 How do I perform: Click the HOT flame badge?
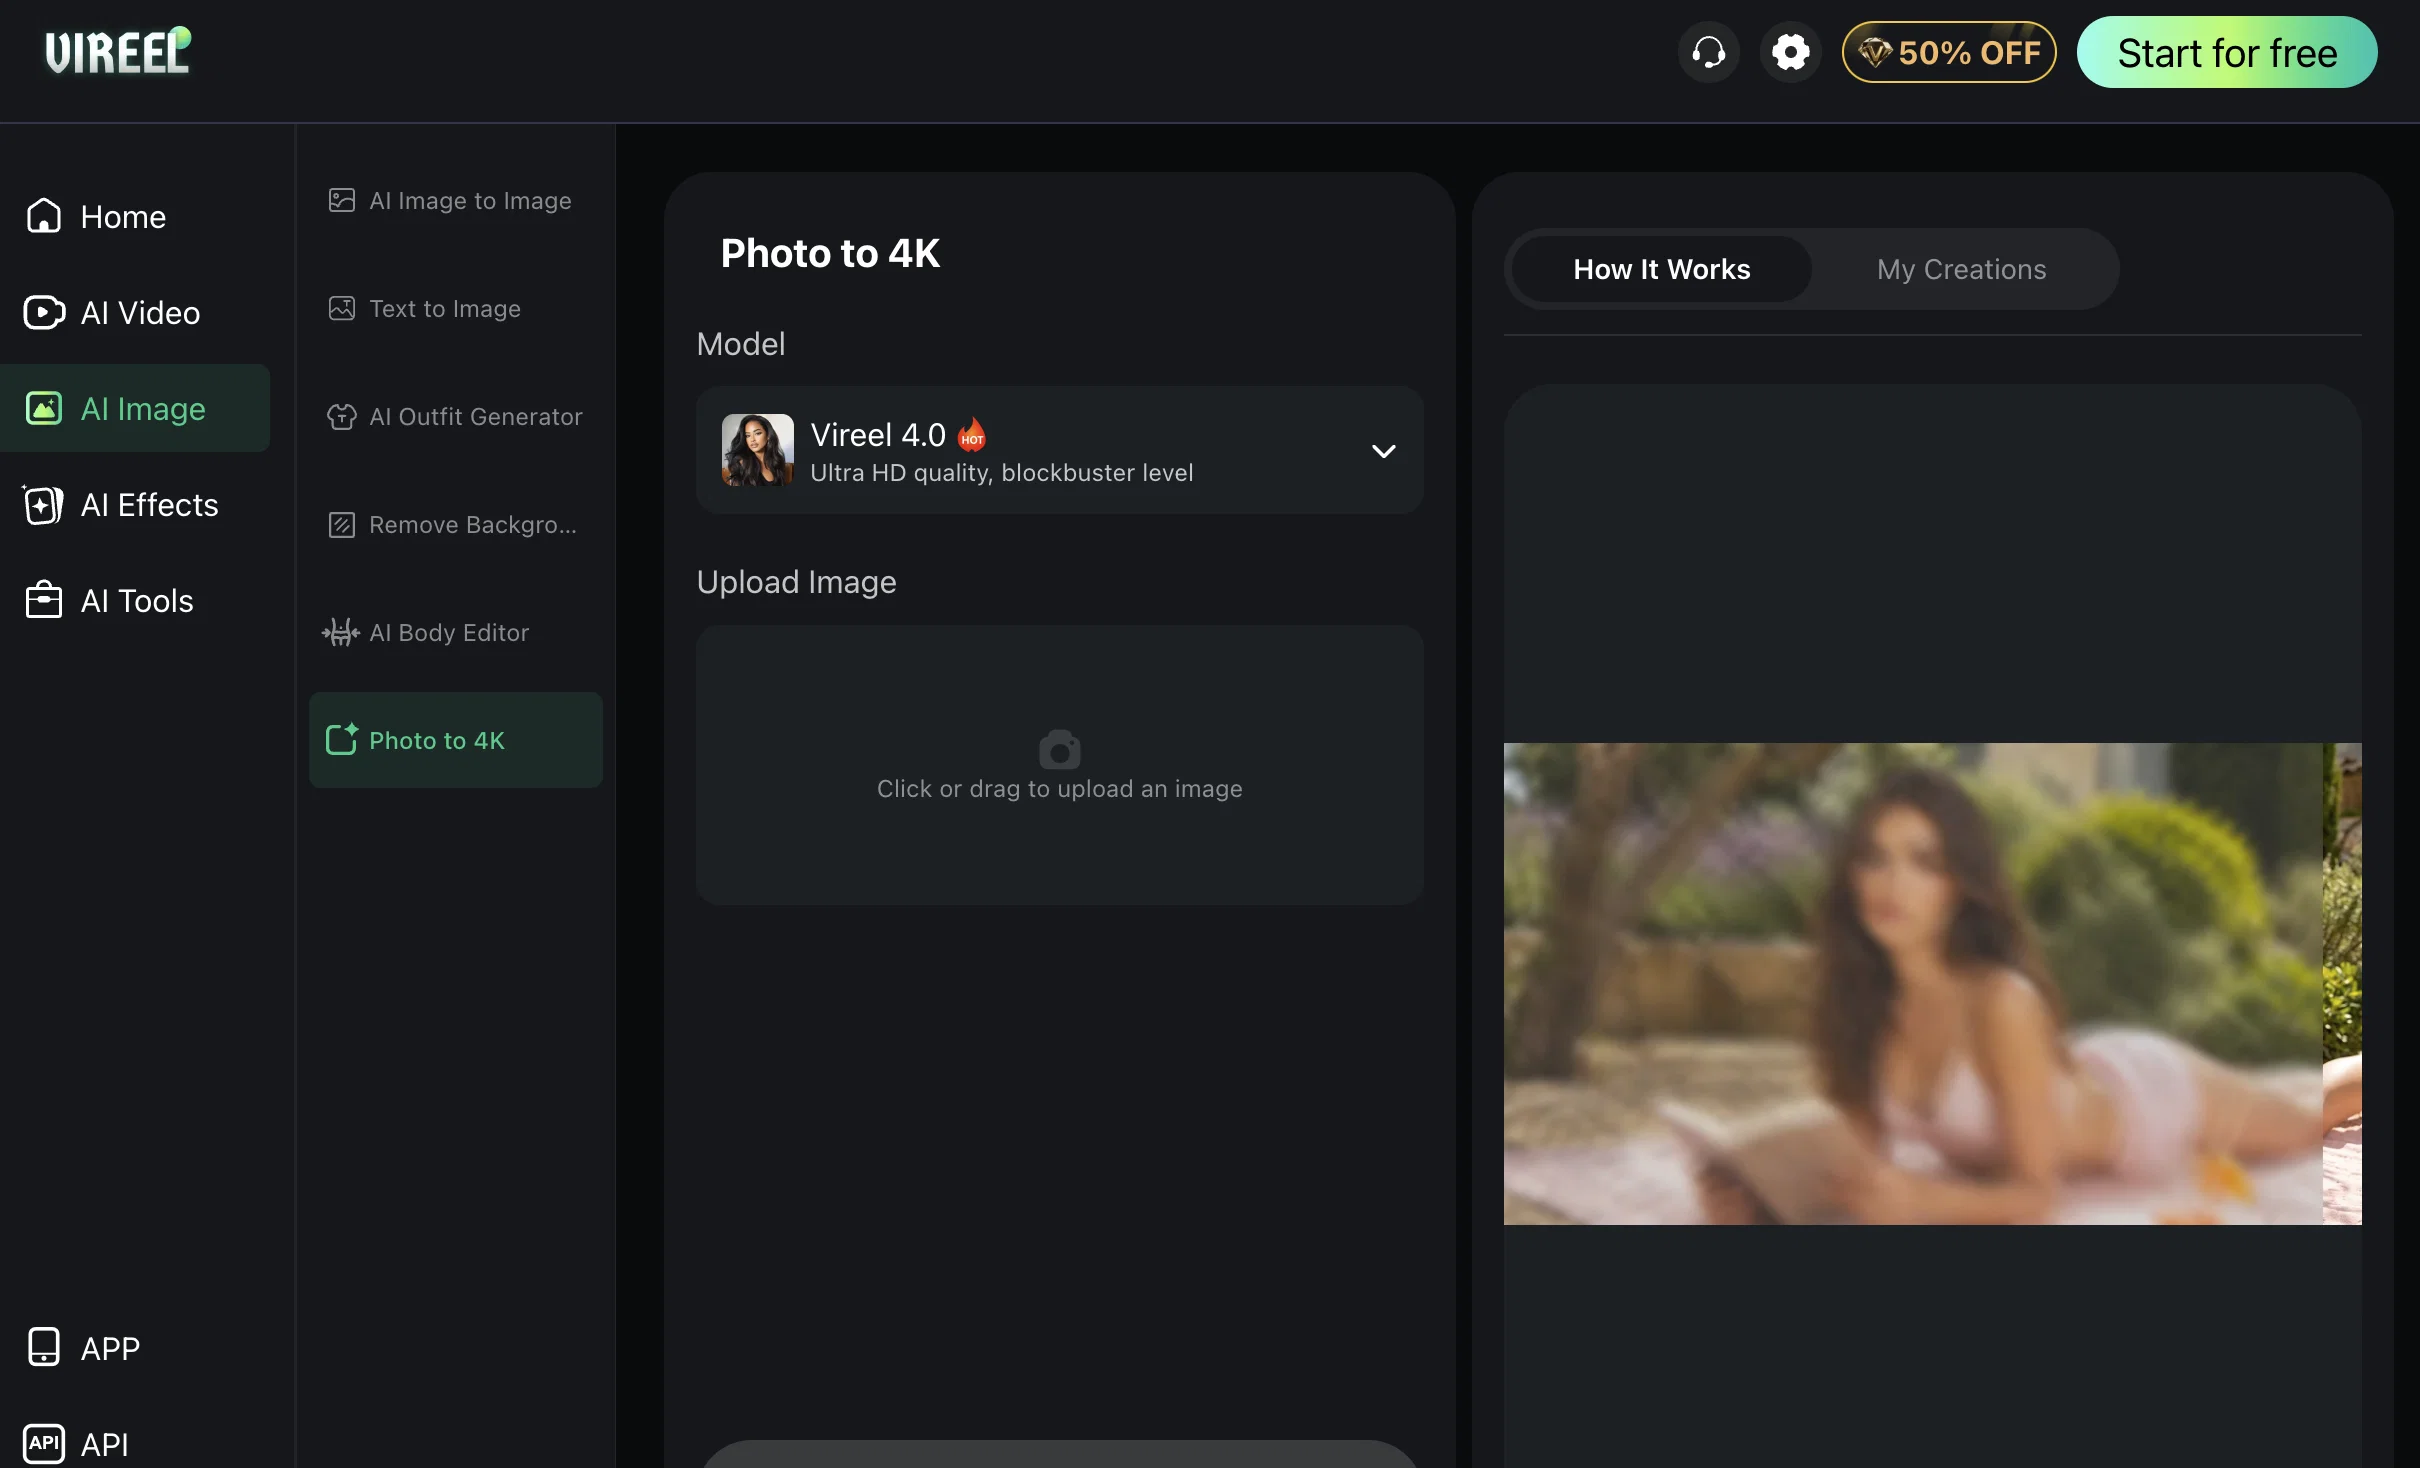coord(971,434)
